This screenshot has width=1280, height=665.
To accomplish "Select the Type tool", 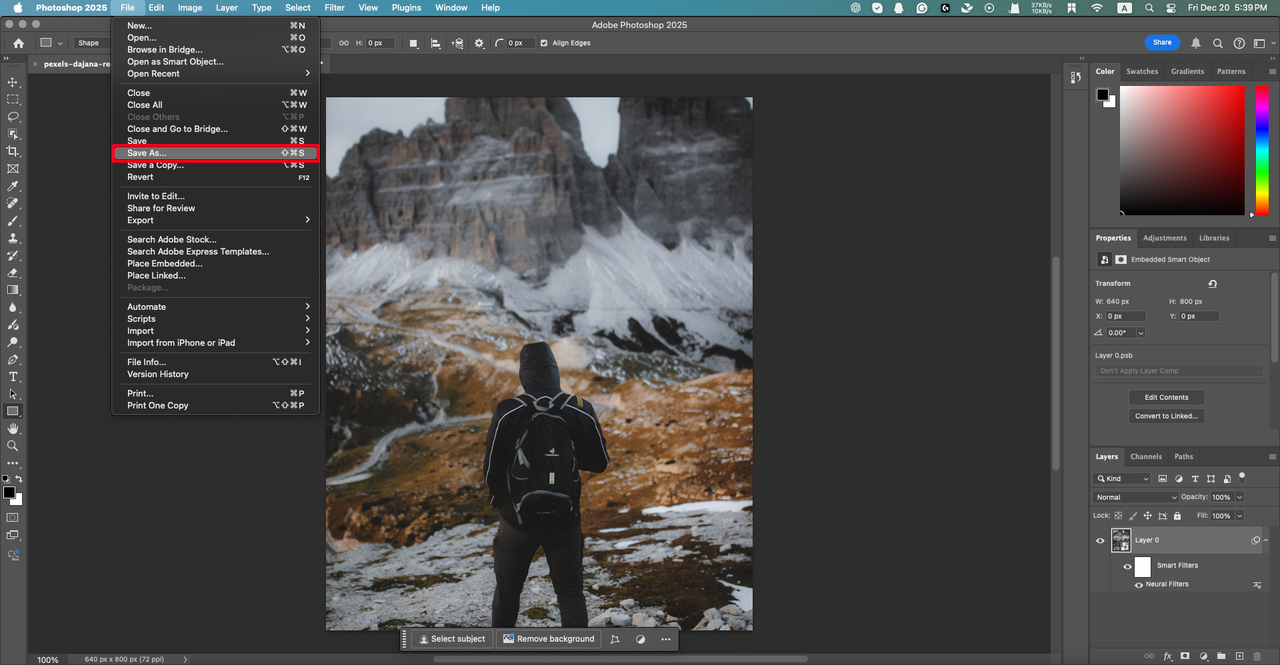I will pos(13,377).
